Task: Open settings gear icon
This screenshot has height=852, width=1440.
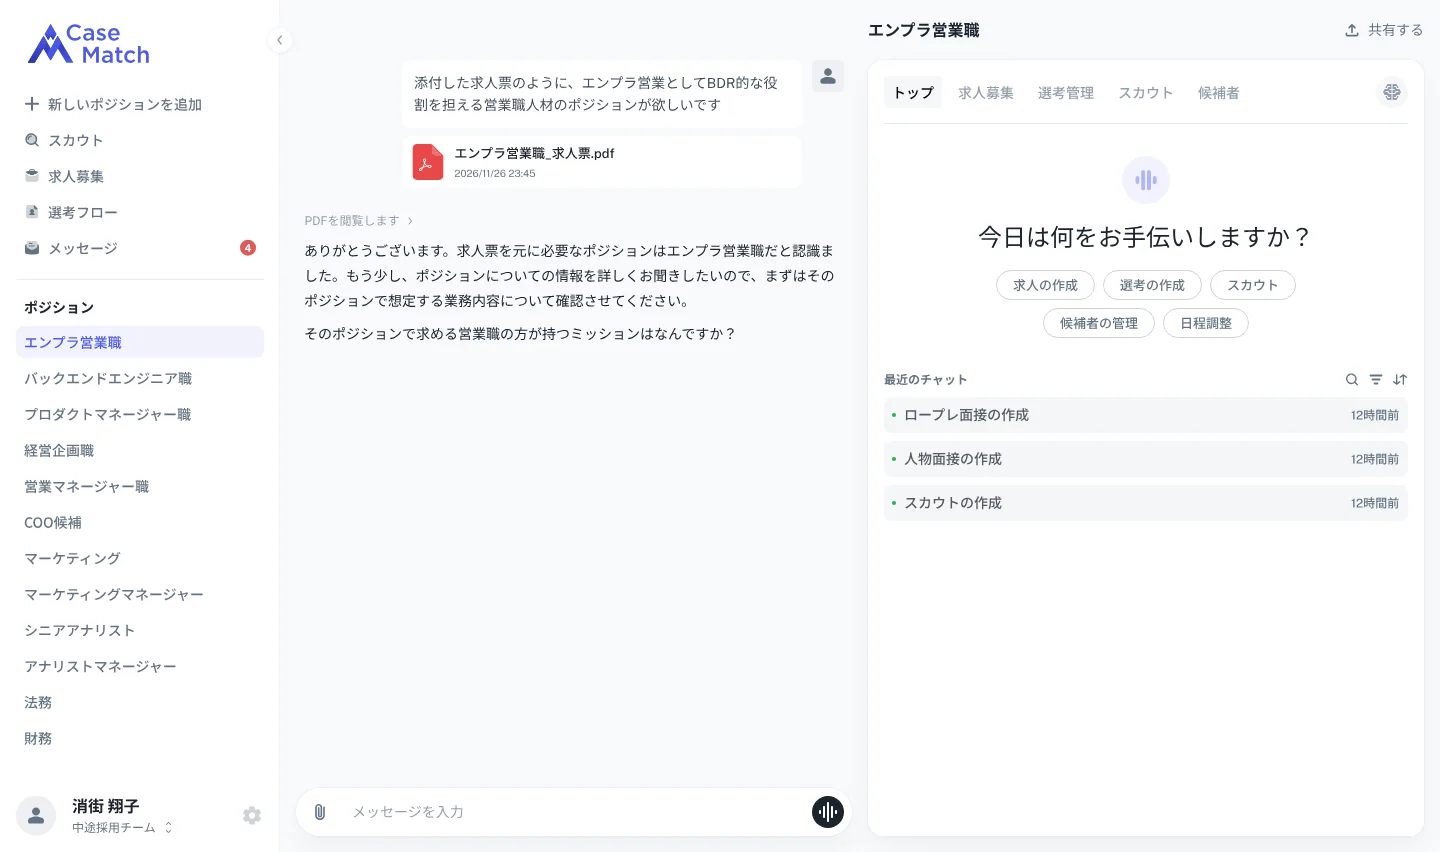Action: pos(252,816)
